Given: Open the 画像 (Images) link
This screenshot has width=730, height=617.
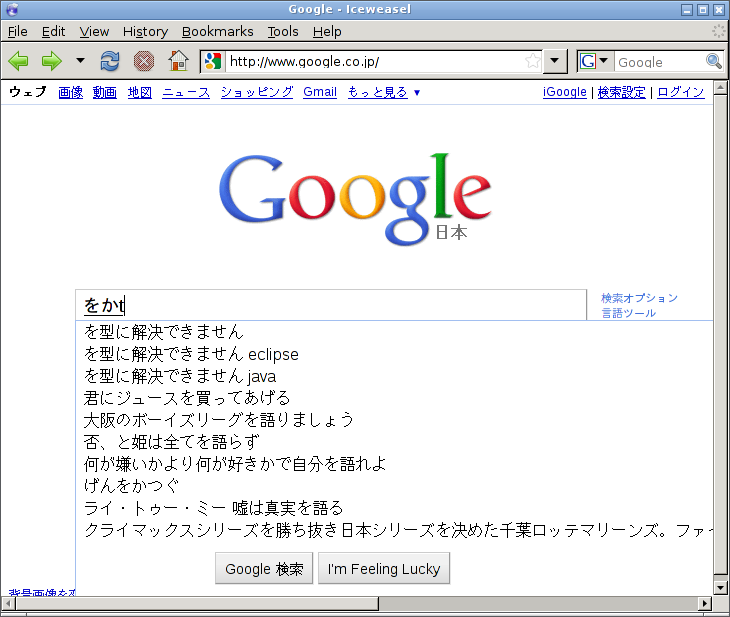Looking at the screenshot, I should (x=71, y=92).
